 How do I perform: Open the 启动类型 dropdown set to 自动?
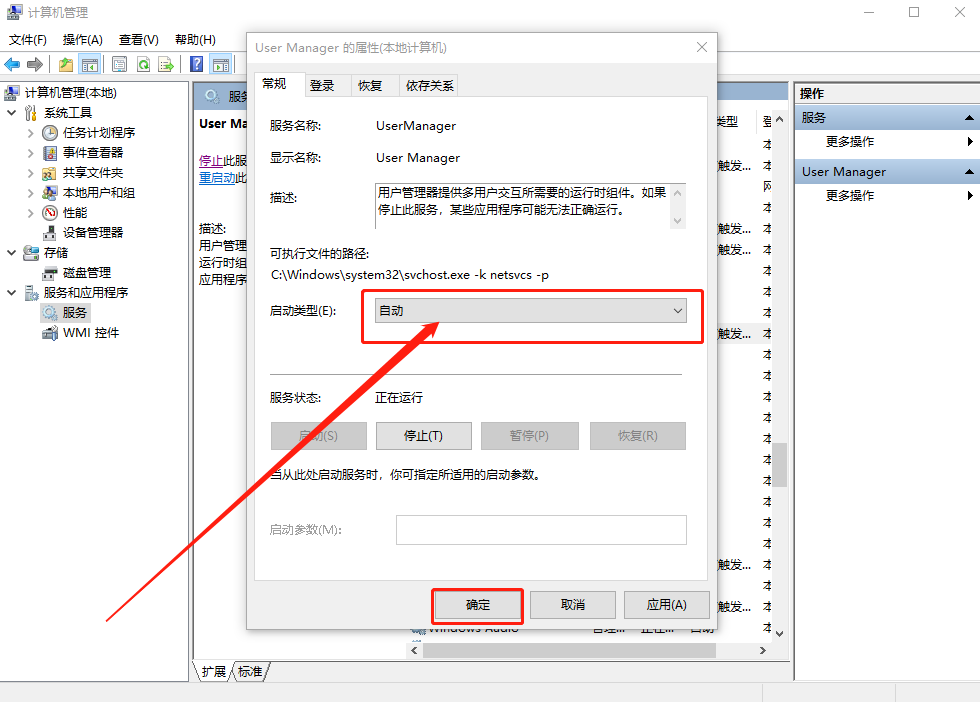point(531,311)
